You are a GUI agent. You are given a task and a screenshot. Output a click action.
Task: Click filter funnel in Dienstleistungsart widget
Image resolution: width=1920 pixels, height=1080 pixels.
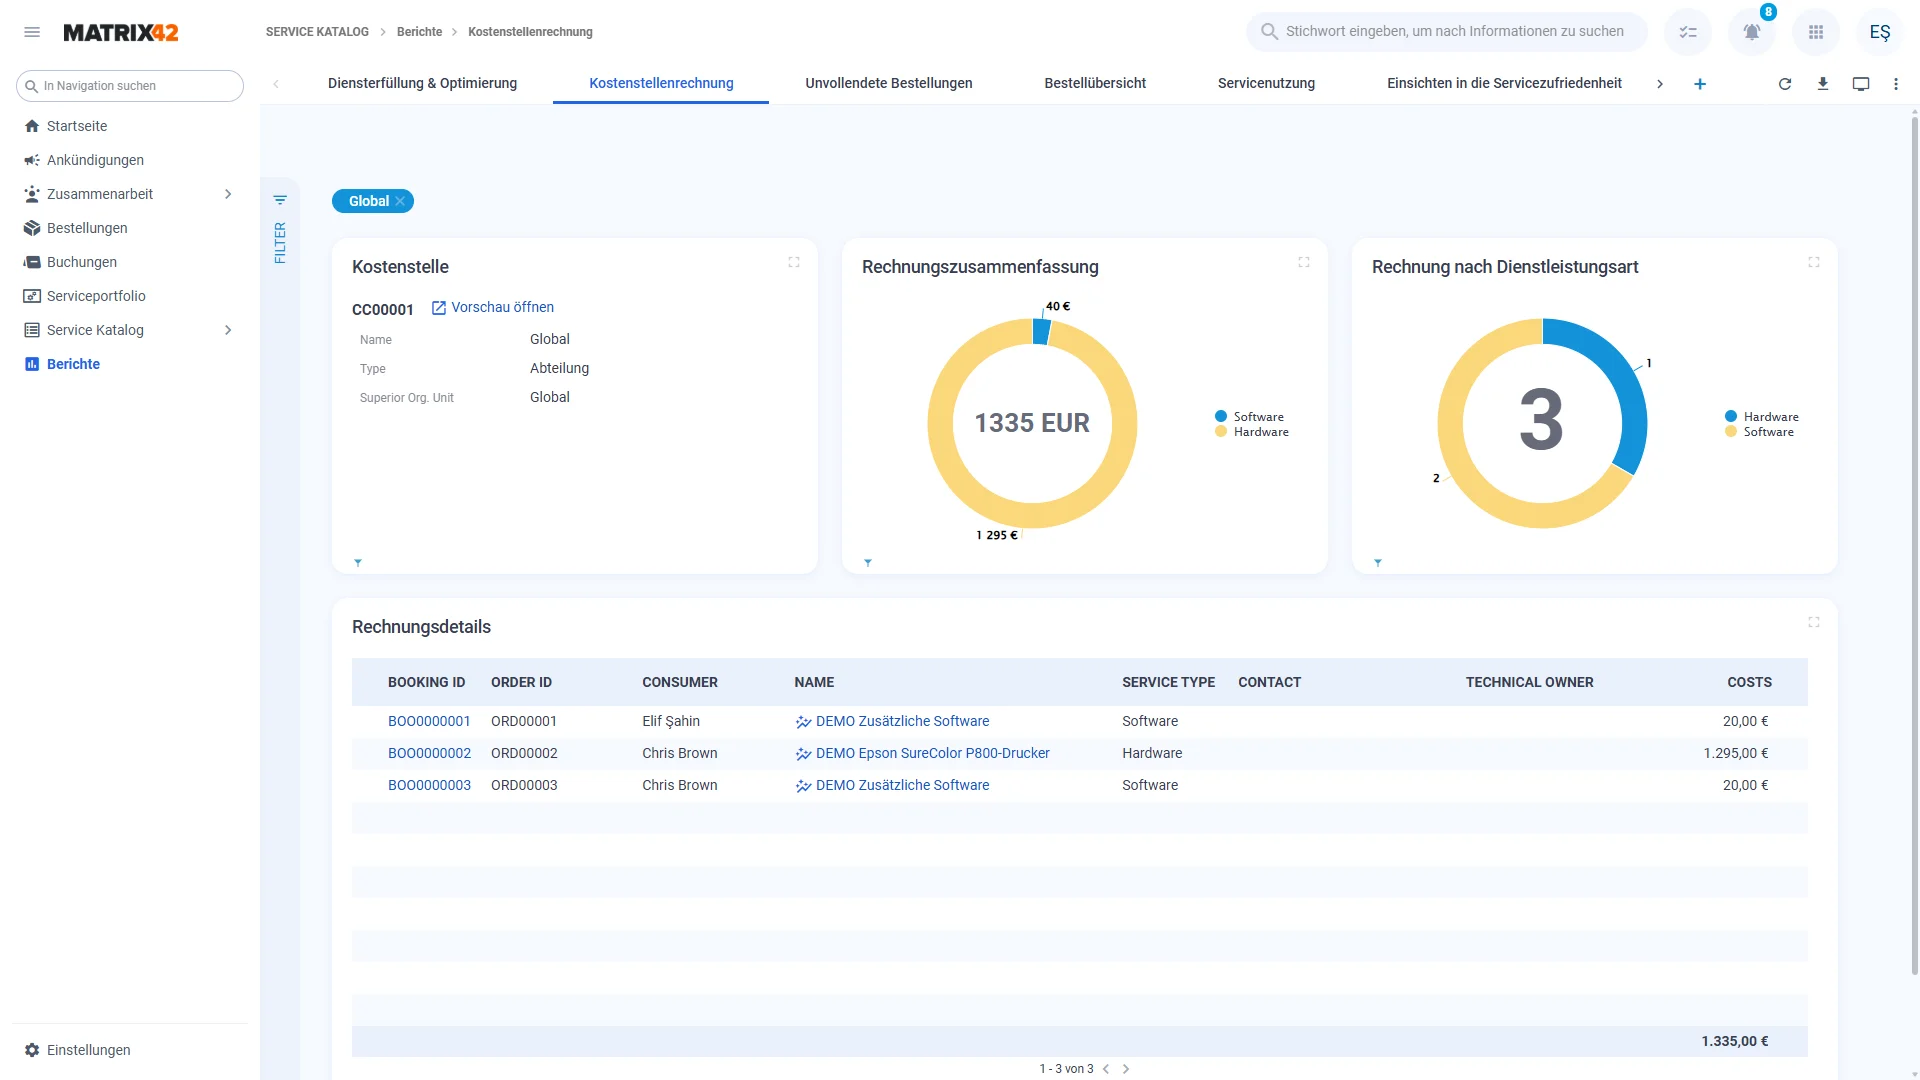(1378, 563)
